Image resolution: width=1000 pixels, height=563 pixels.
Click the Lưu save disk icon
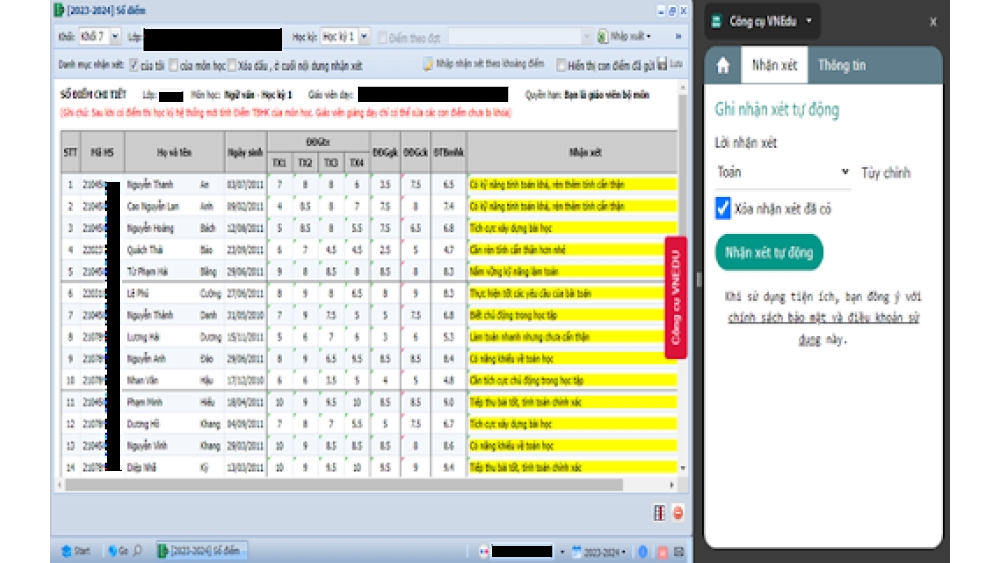(662, 64)
